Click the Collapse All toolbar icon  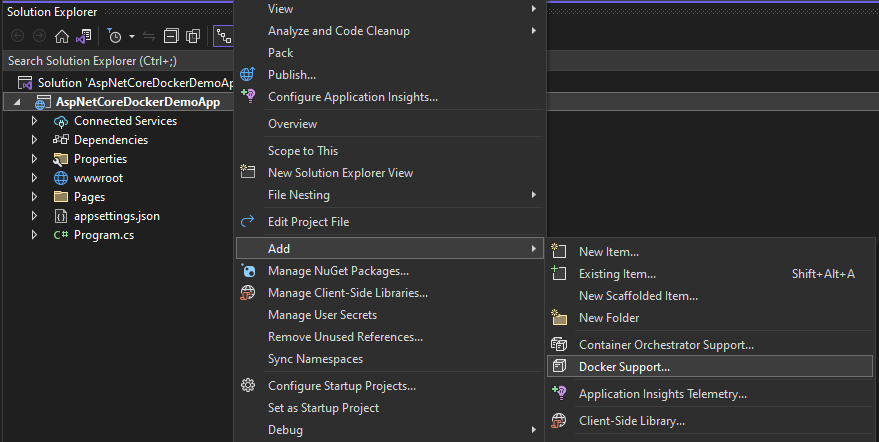171,36
